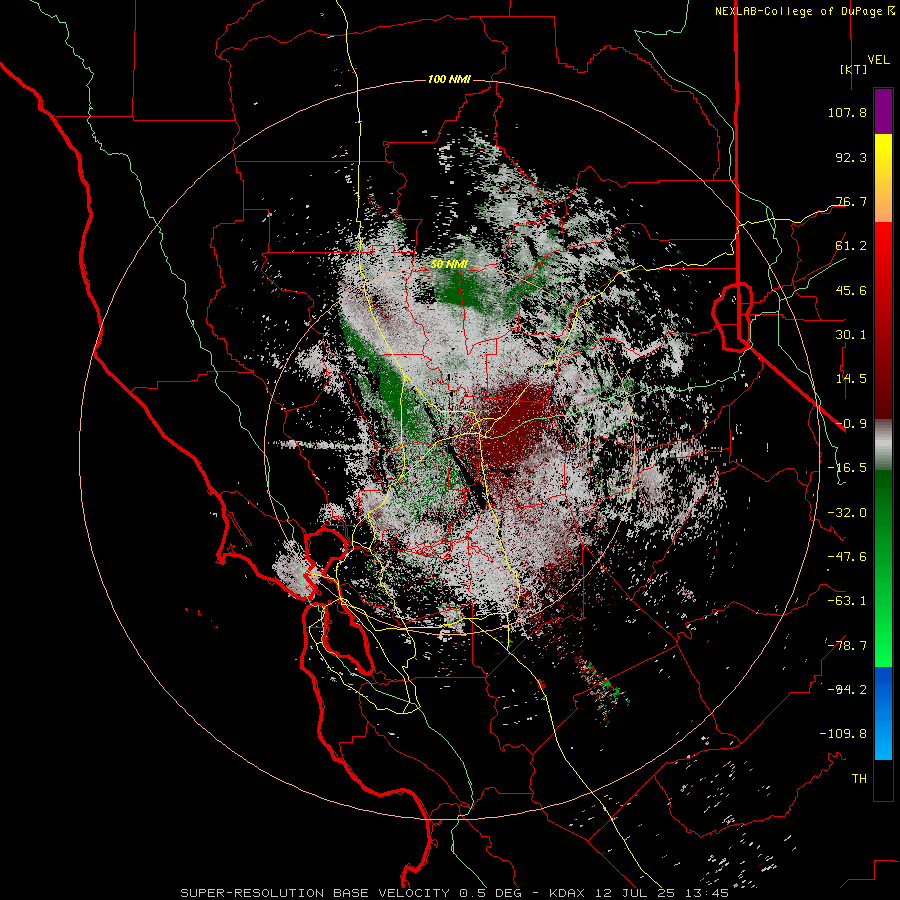Image resolution: width=900 pixels, height=900 pixels.
Task: Select the 45.6 scale value
Action: [851, 290]
